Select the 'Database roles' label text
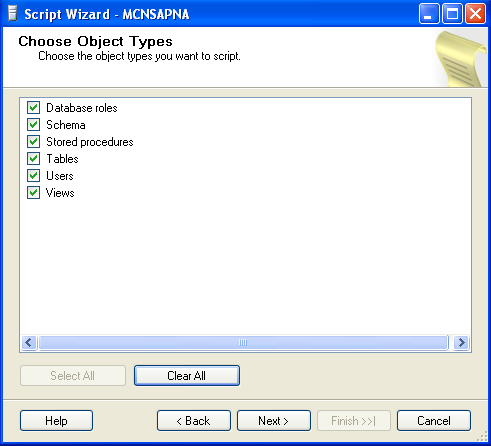 [82, 108]
